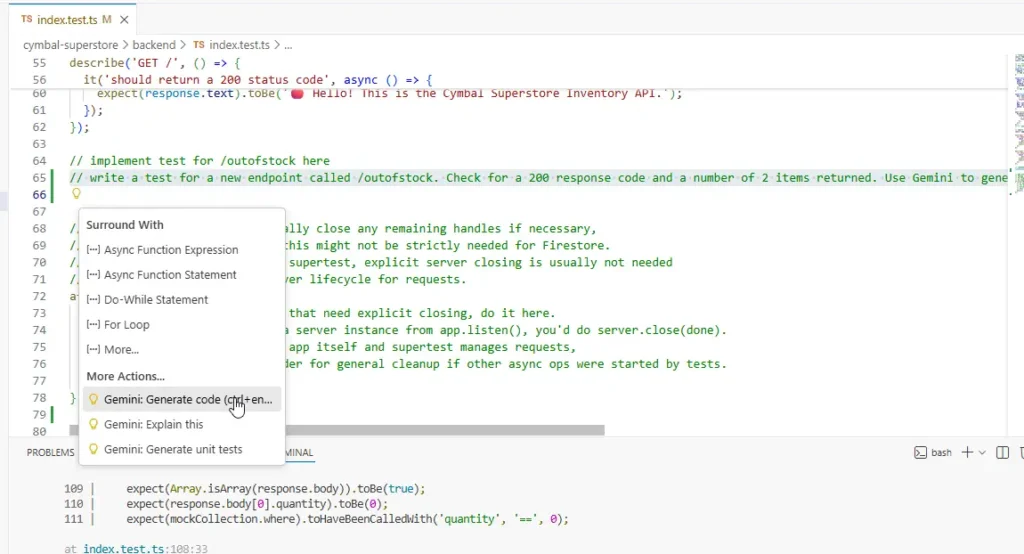The height and width of the screenshot is (554, 1024).
Task: Click the bash terminal shell icon
Action: 920,452
